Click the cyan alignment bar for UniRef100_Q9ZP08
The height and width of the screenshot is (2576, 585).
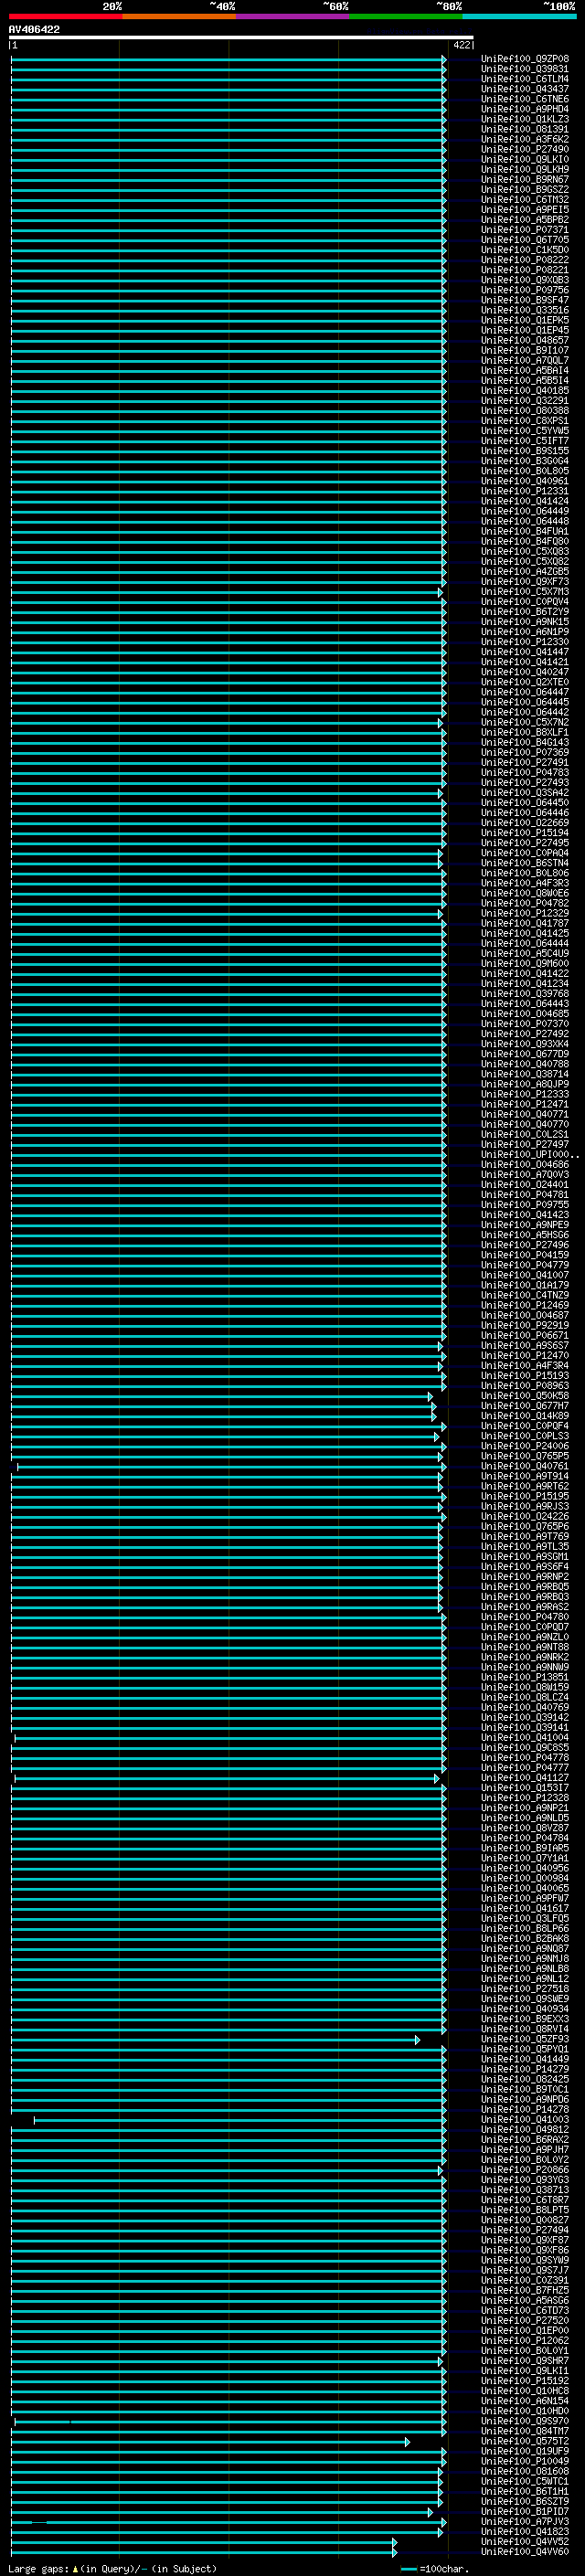tap(228, 59)
